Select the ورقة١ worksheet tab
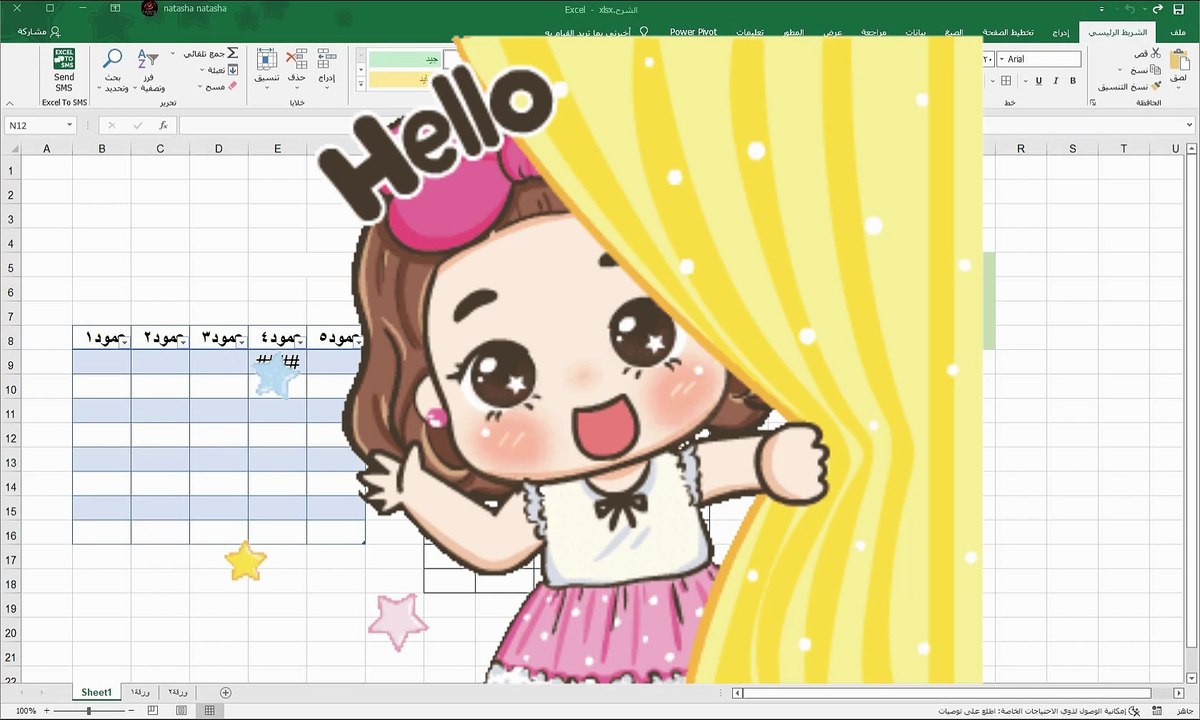Viewport: 1200px width, 720px height. (139, 692)
